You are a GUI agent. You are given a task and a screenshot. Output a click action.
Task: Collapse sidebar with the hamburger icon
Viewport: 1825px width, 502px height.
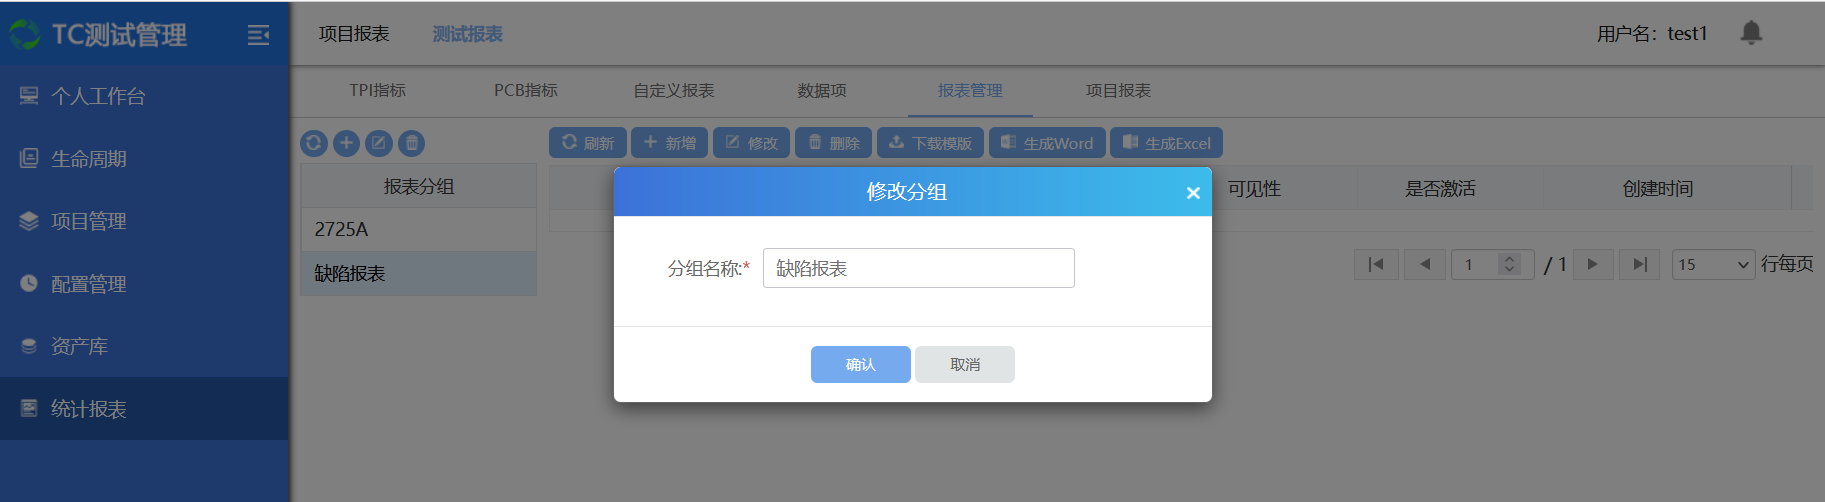pyautogui.click(x=258, y=35)
